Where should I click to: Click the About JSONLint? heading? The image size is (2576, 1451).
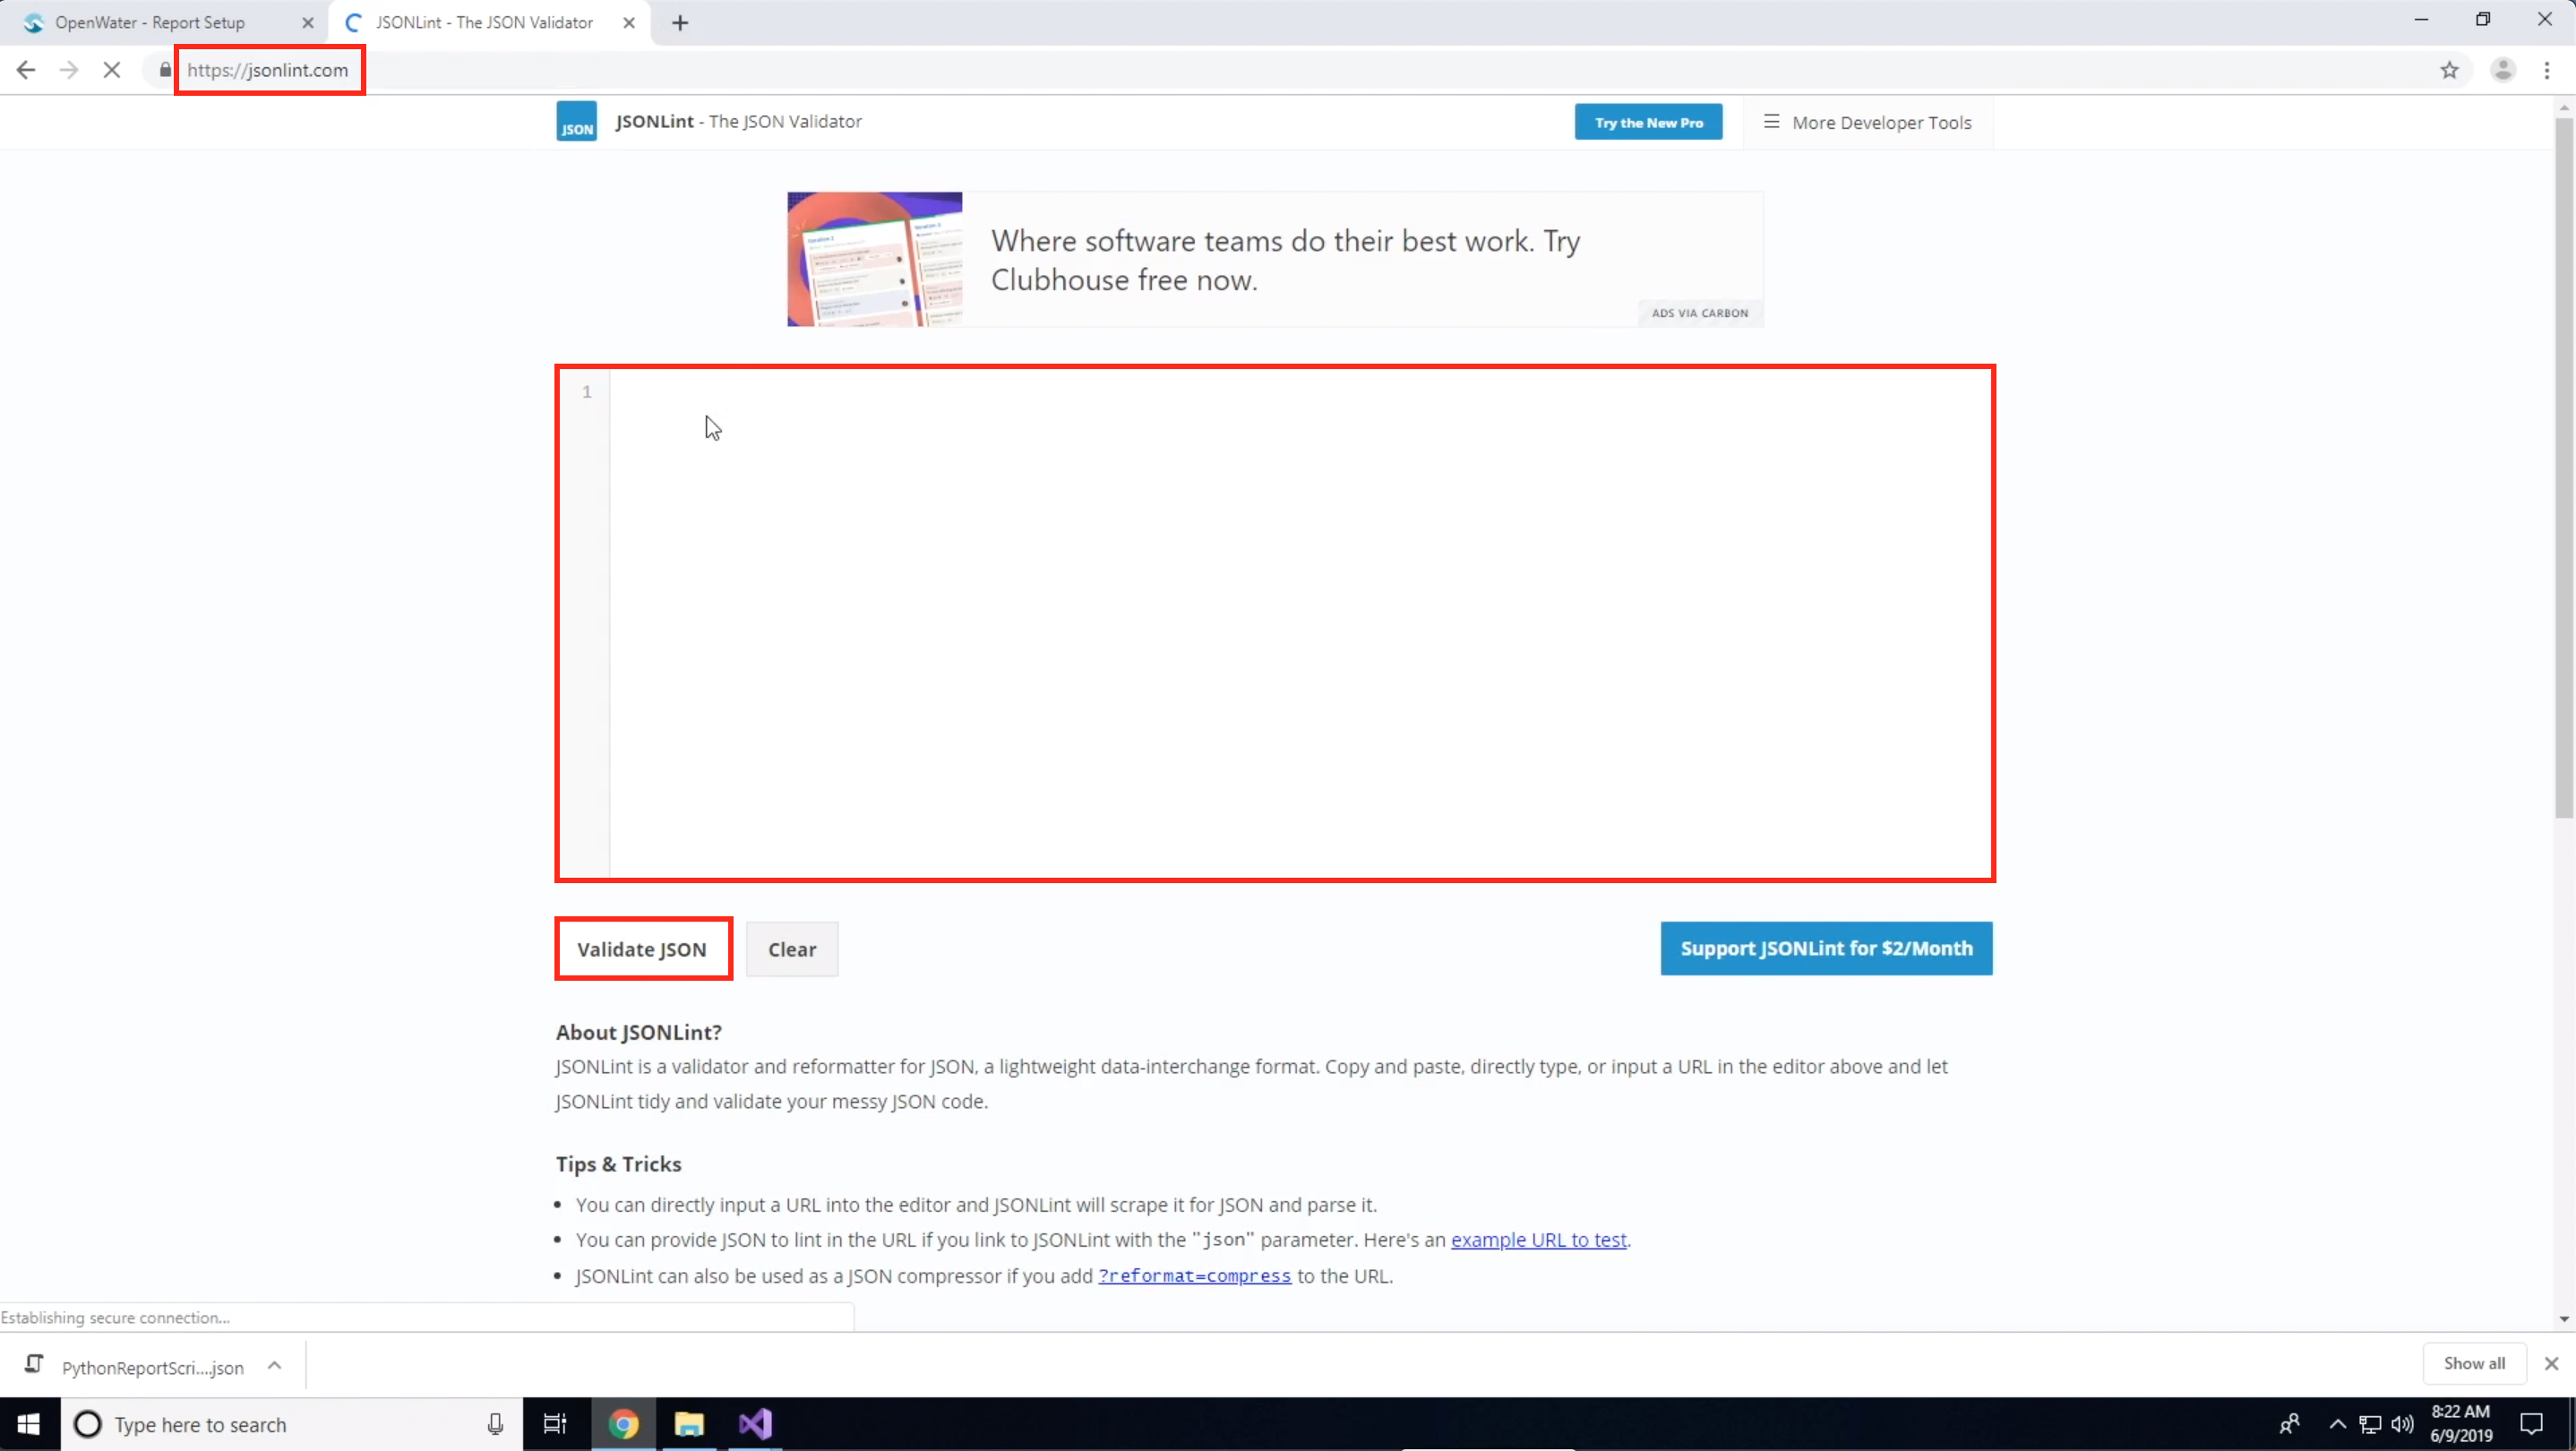coord(639,1032)
